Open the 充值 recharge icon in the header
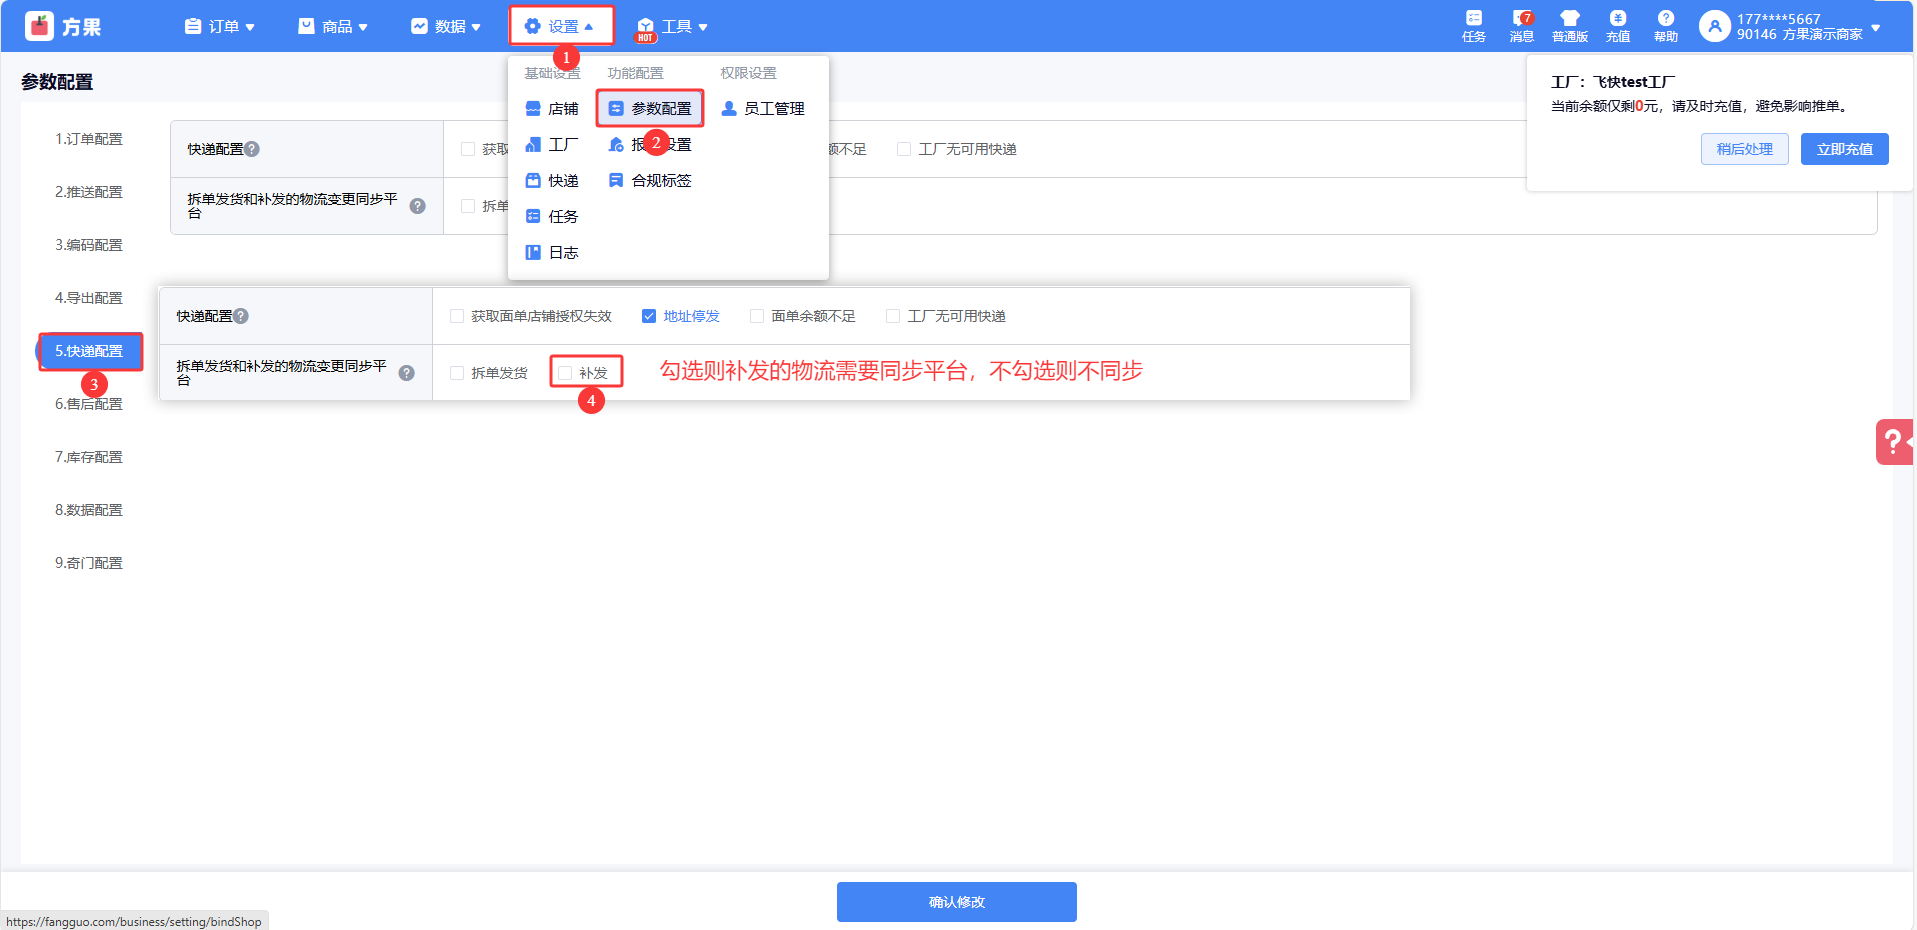 [x=1618, y=18]
